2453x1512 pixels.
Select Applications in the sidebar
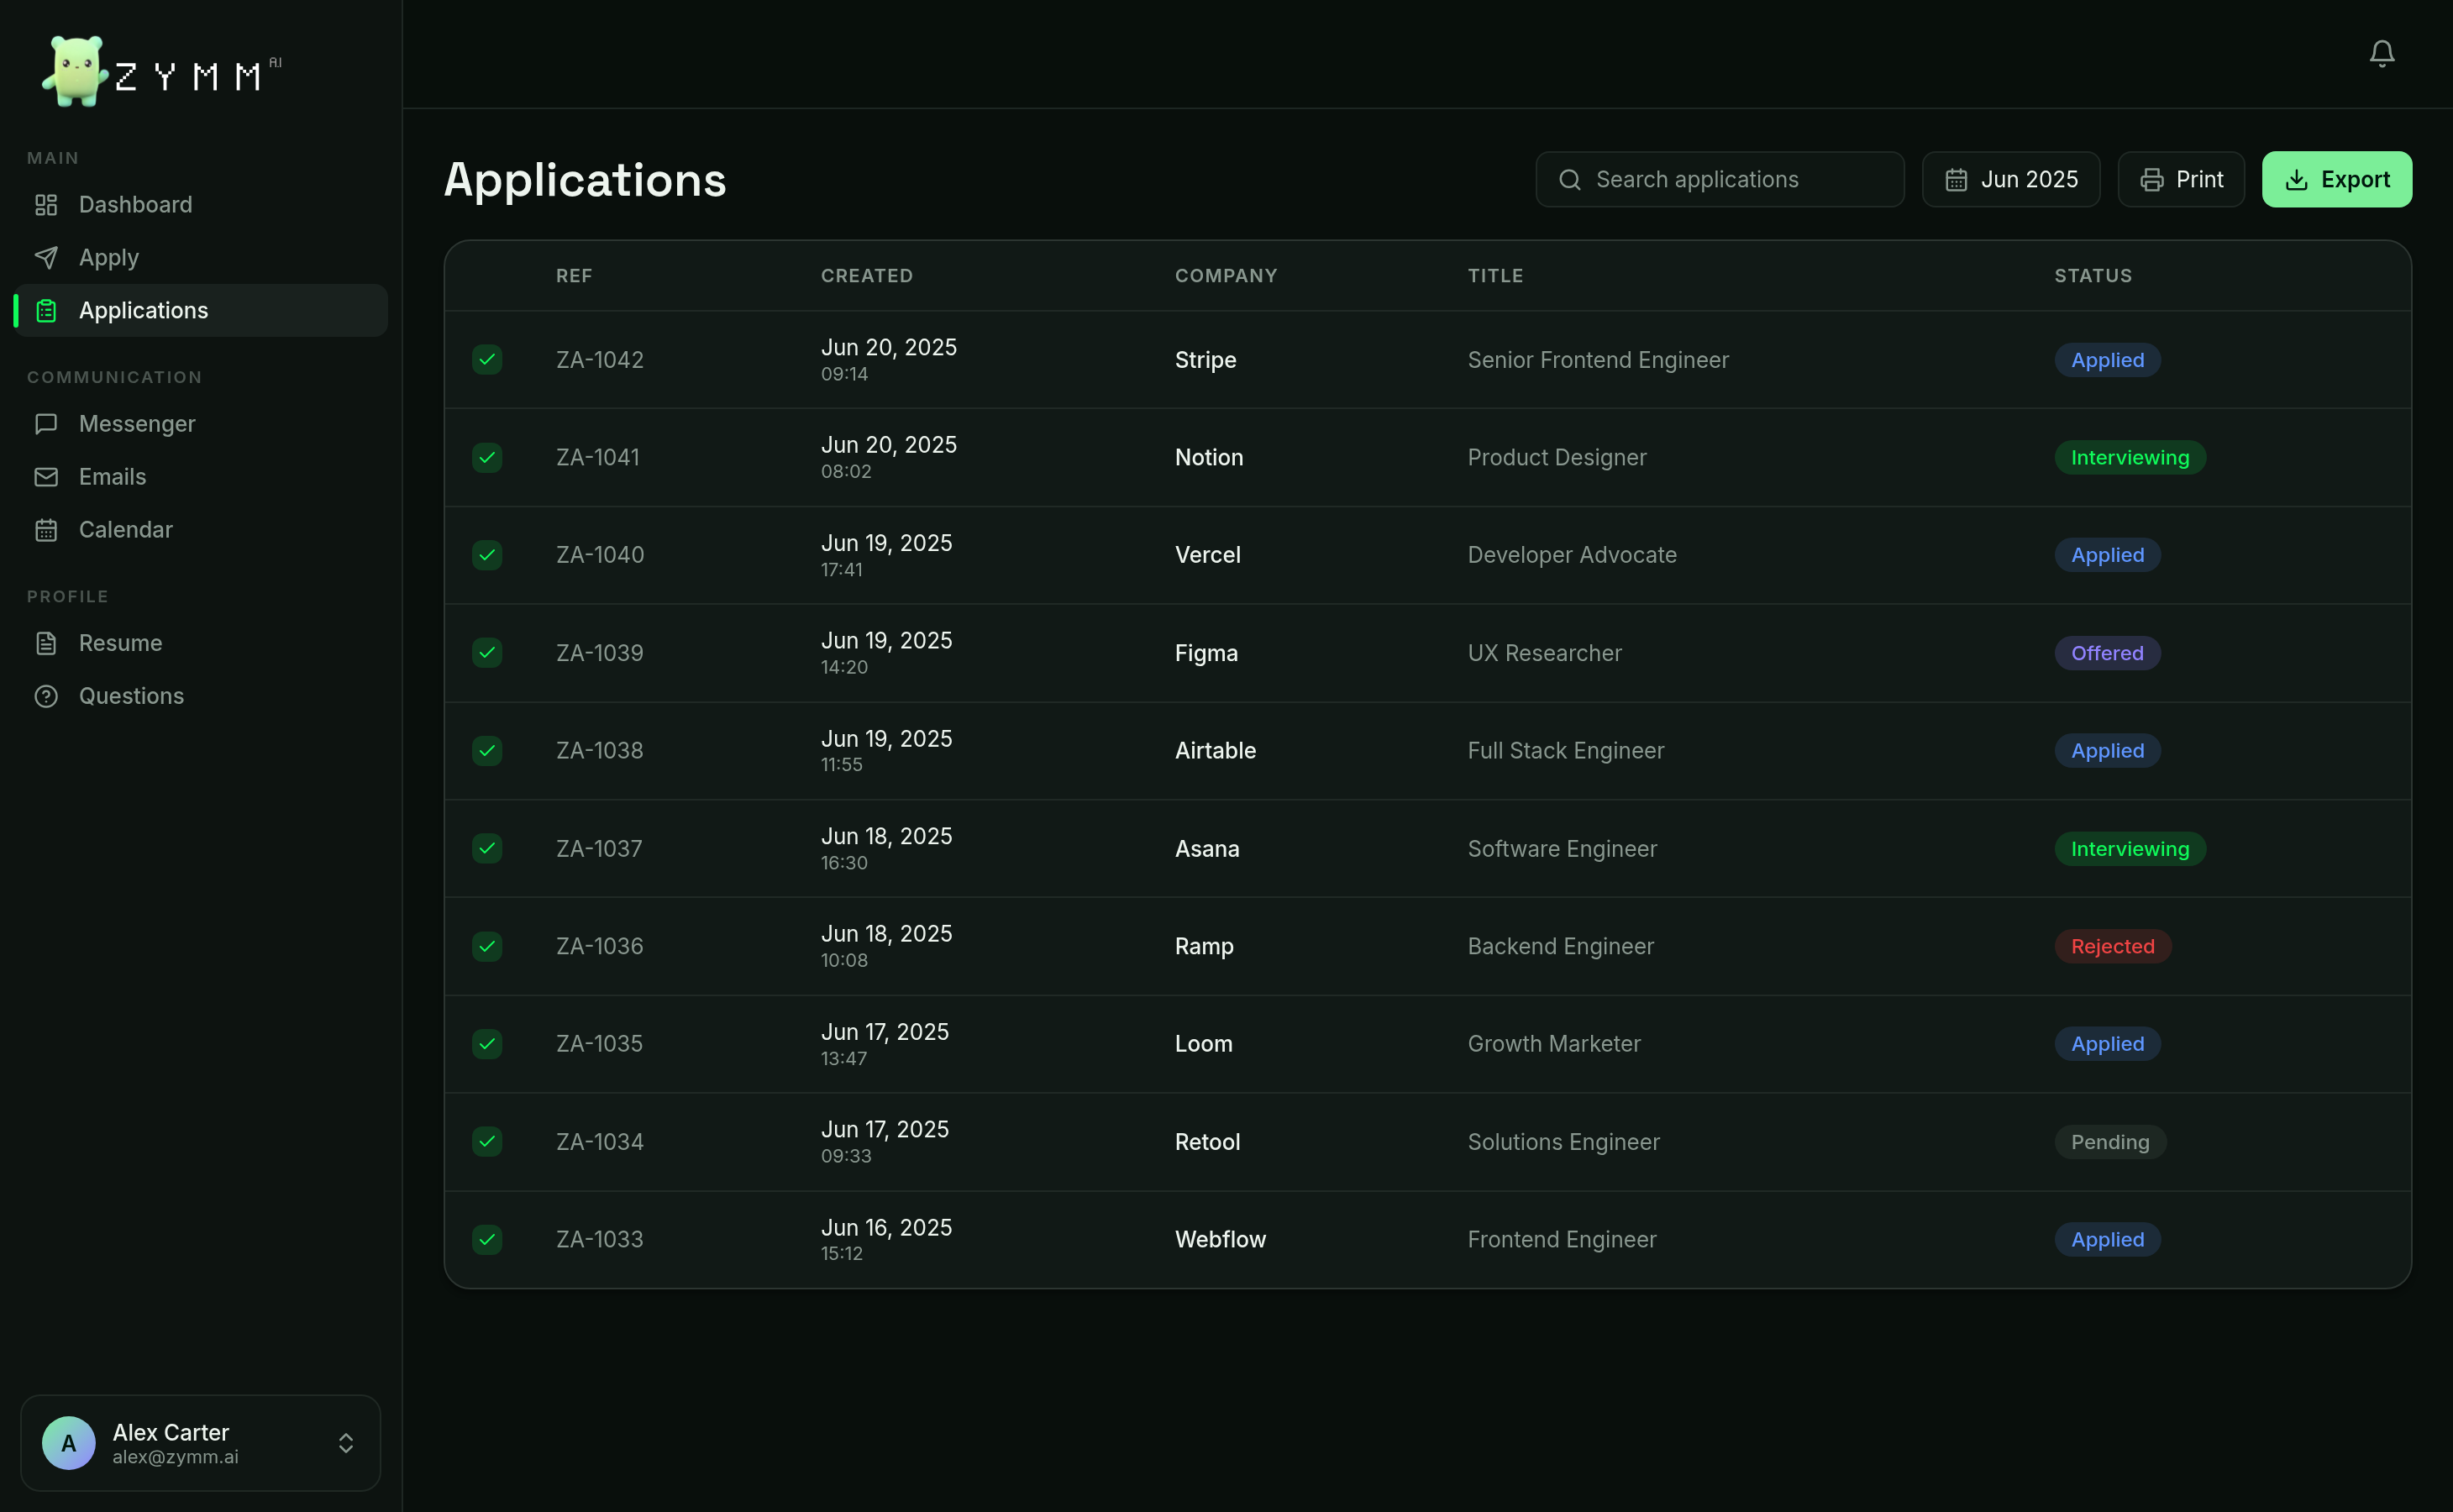click(201, 311)
